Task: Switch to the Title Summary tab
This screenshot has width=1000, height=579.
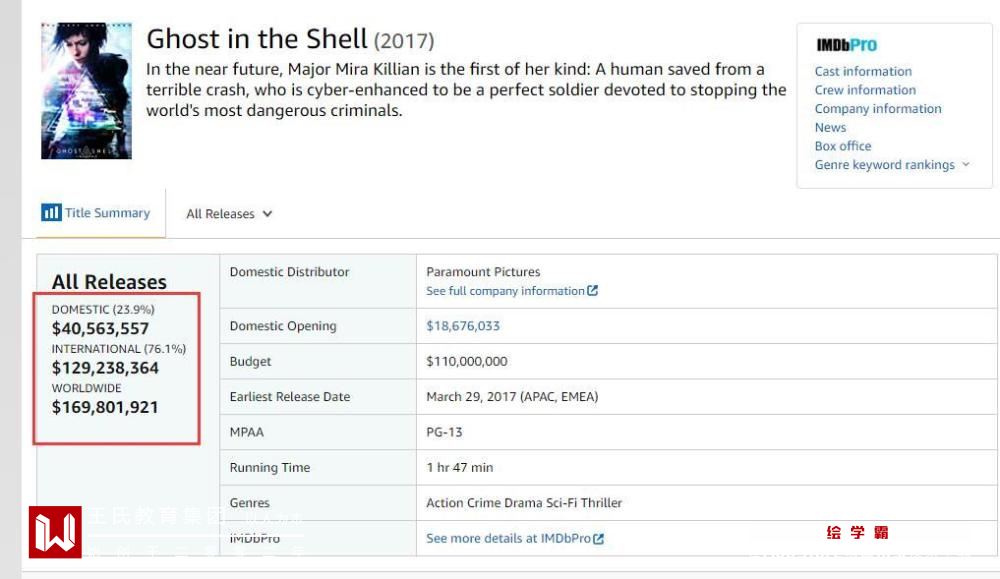Action: point(107,213)
